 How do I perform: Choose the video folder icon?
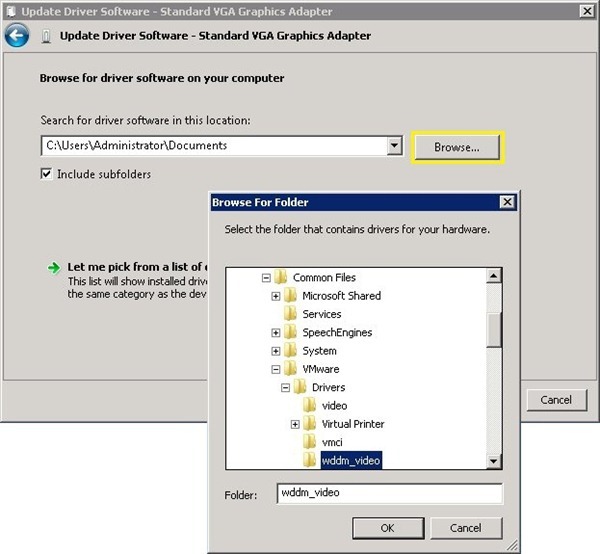click(310, 405)
